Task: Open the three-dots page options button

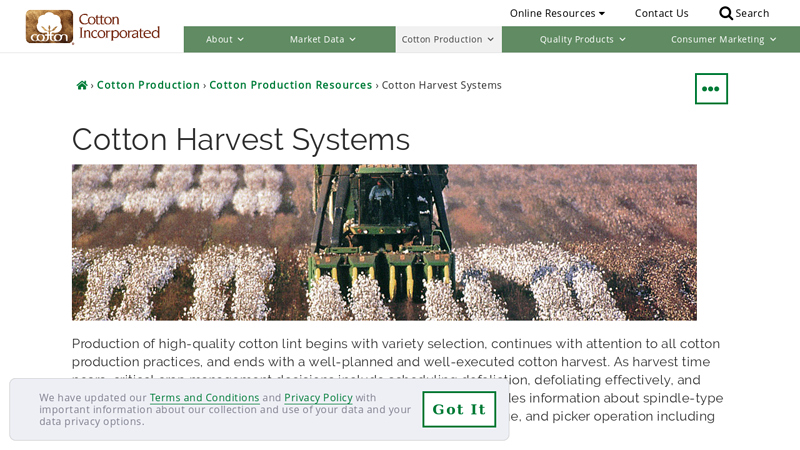Action: (x=711, y=89)
